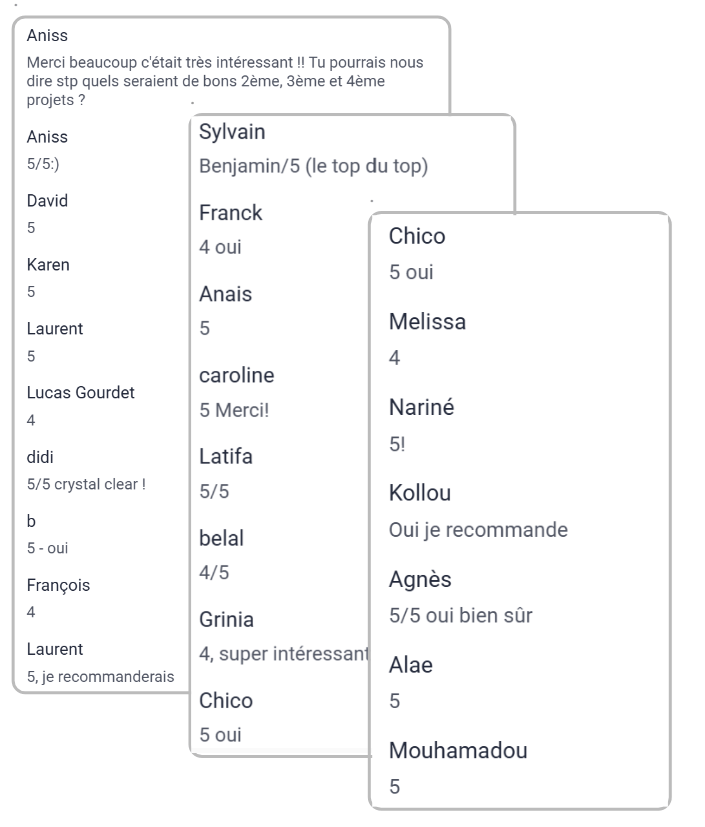
Task: Select François's name in chat
Action: point(59,585)
